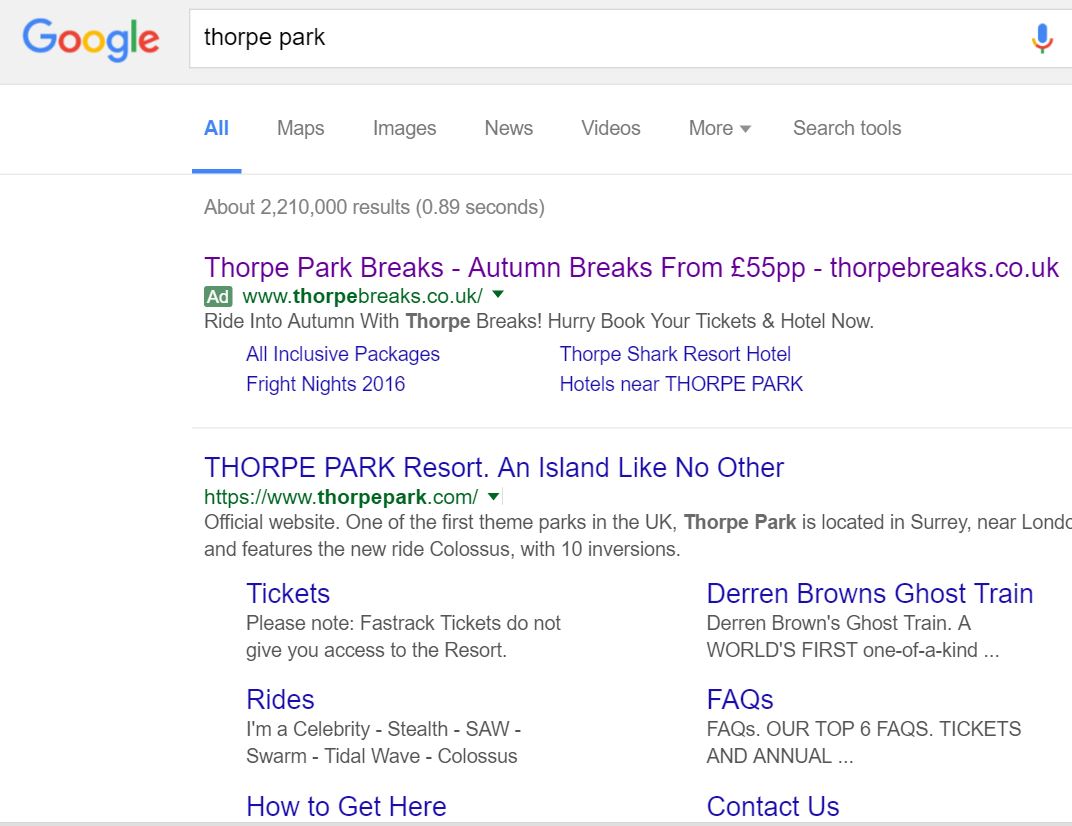Click the Ride Into Autumn ad description
The height and width of the screenshot is (826, 1072).
539,321
